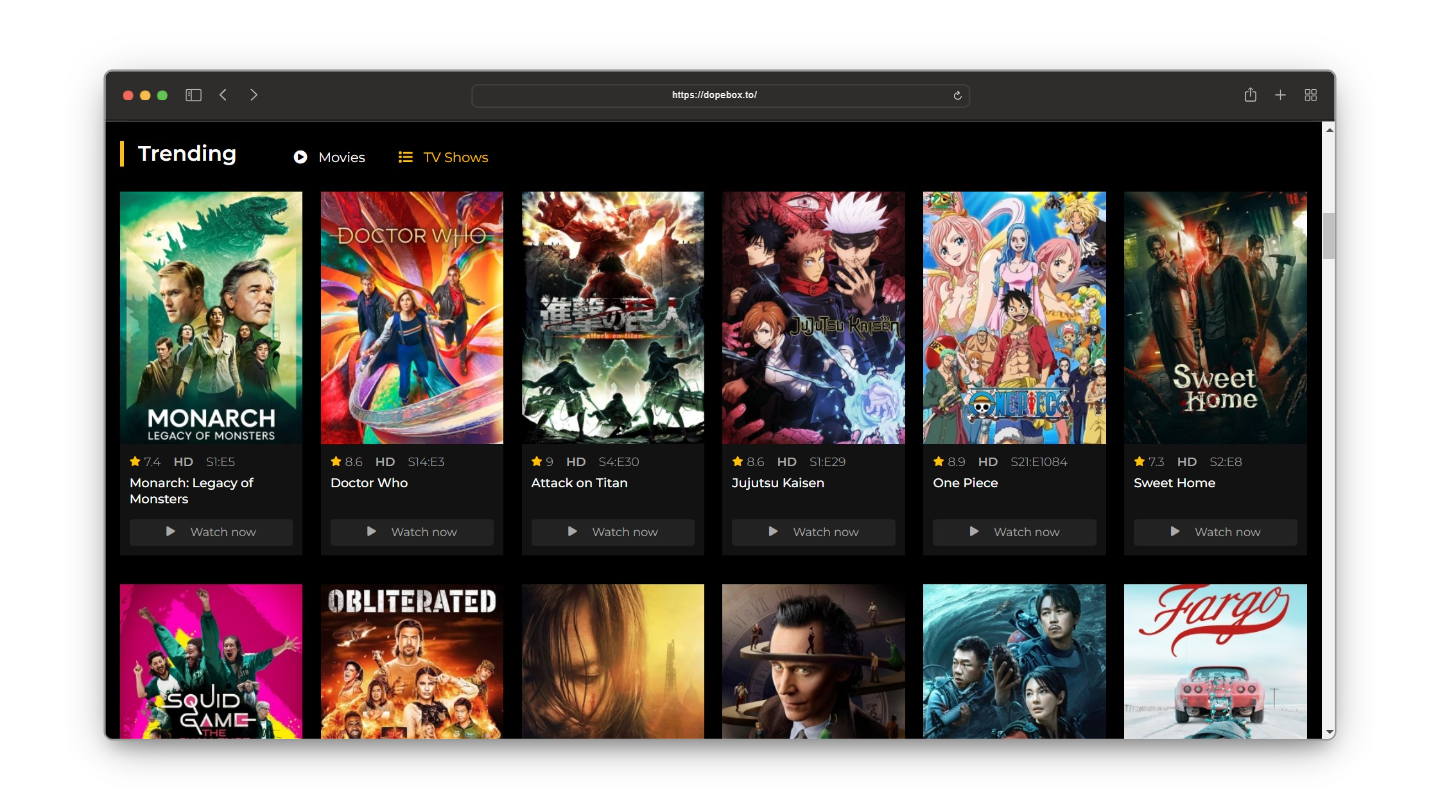
Task: Click the S2:E8 episode label
Action: [1226, 462]
